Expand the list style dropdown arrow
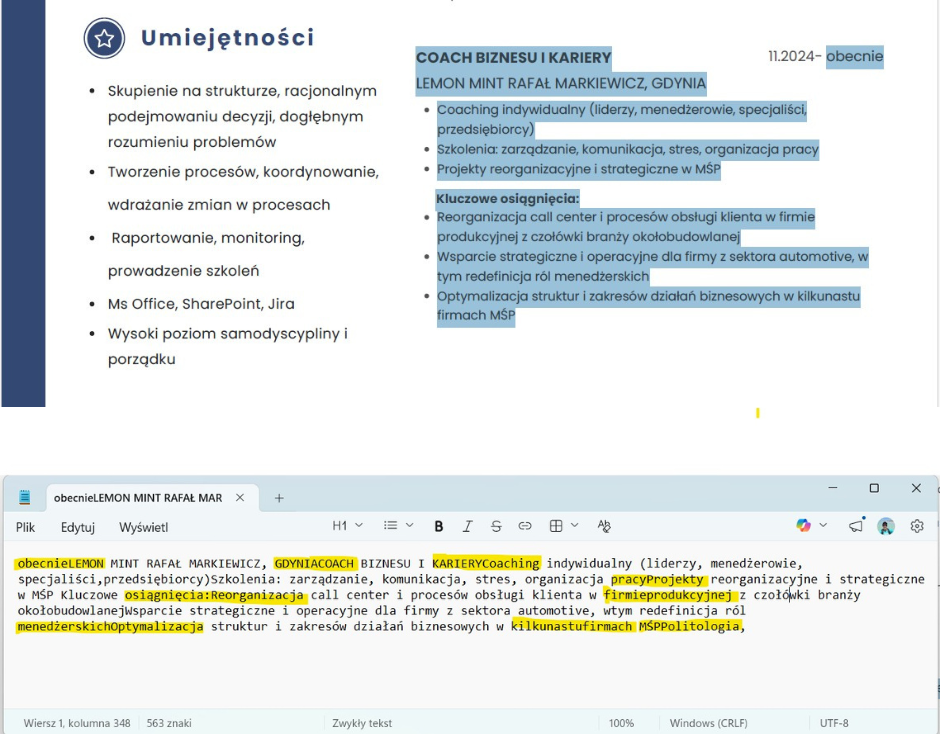 (409, 525)
